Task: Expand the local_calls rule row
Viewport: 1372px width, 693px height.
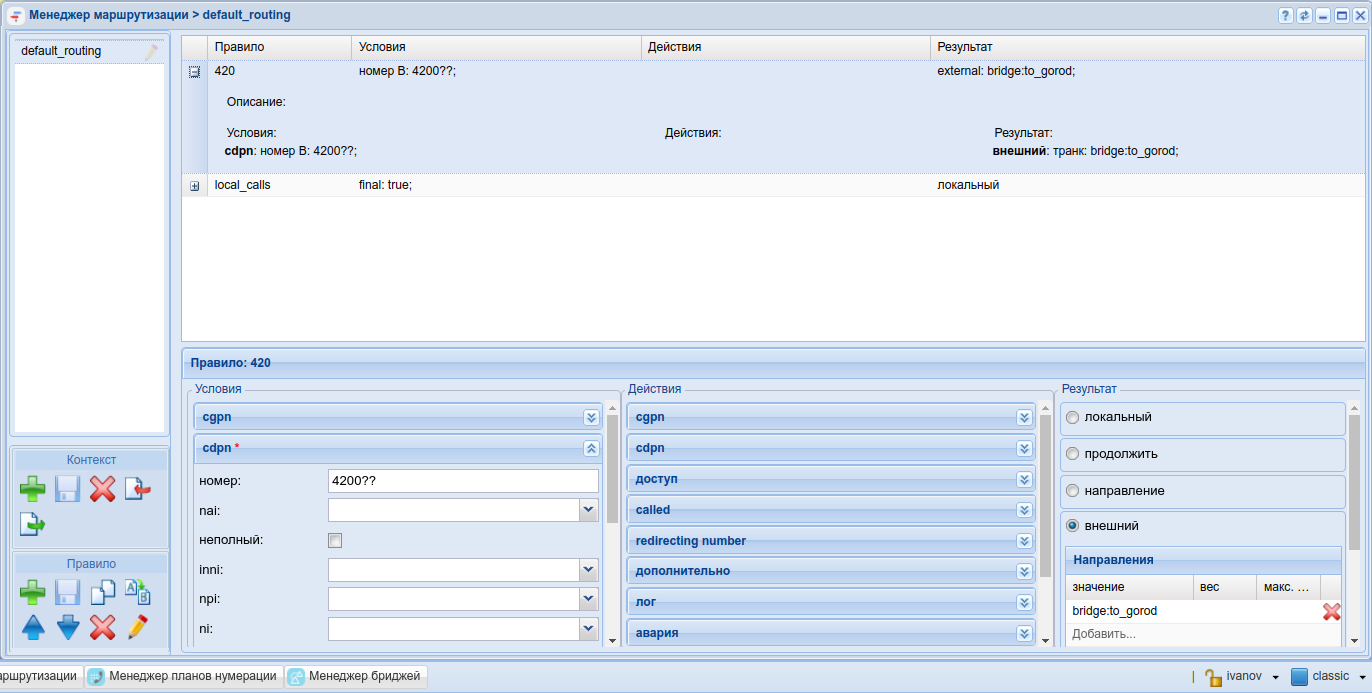Action: point(194,186)
